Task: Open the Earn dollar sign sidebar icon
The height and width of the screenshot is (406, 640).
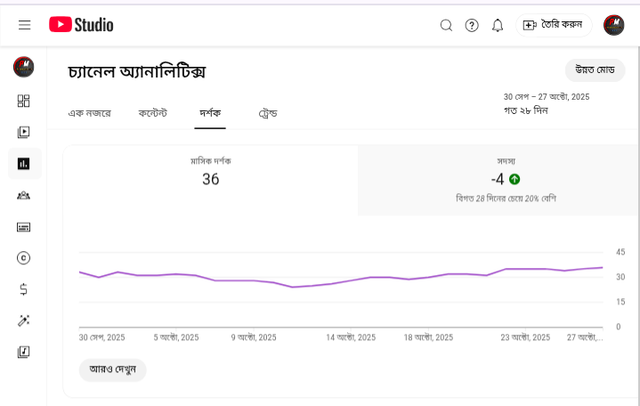Action: pyautogui.click(x=24, y=289)
